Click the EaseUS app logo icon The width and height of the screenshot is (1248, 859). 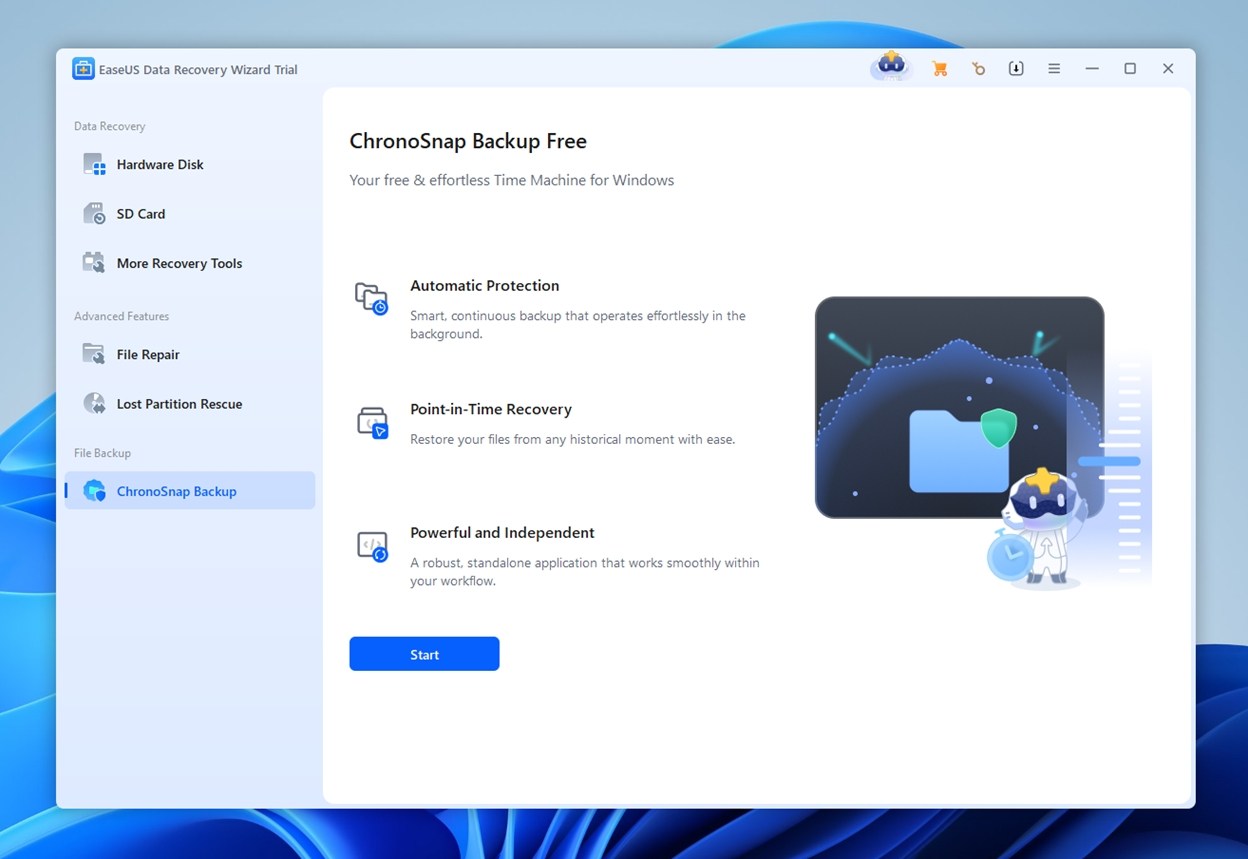tap(83, 69)
